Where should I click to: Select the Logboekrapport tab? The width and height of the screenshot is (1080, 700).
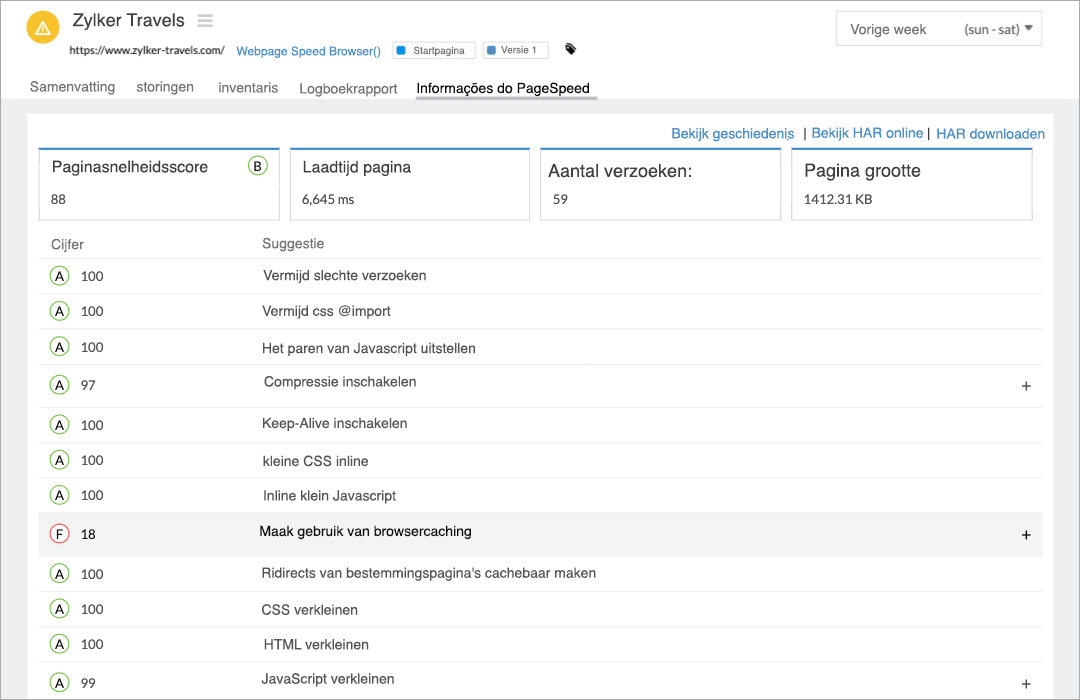[x=347, y=88]
